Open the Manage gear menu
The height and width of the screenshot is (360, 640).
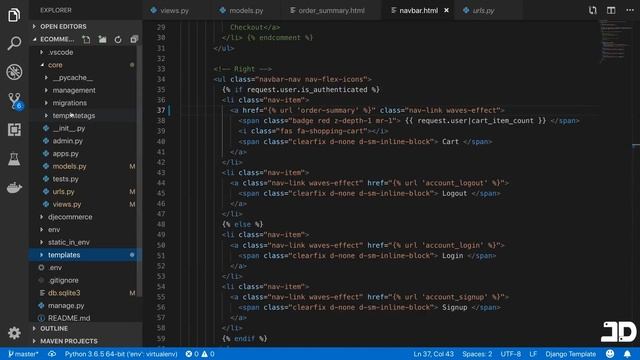[14, 333]
